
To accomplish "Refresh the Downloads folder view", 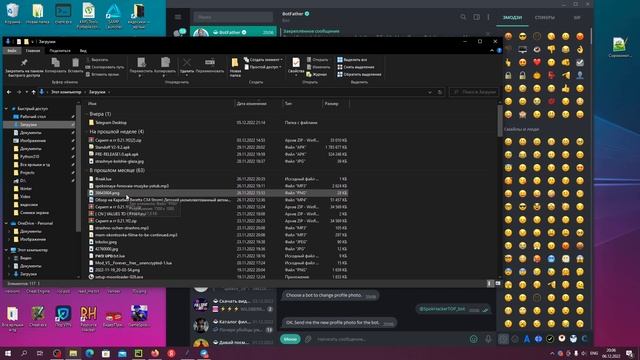I will (440, 92).
